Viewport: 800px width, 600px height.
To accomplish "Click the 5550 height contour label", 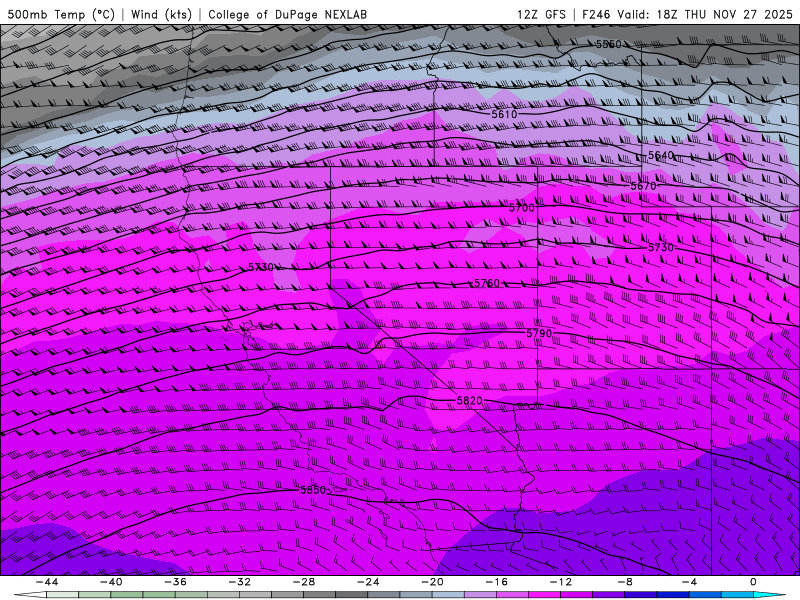I will tap(609, 44).
